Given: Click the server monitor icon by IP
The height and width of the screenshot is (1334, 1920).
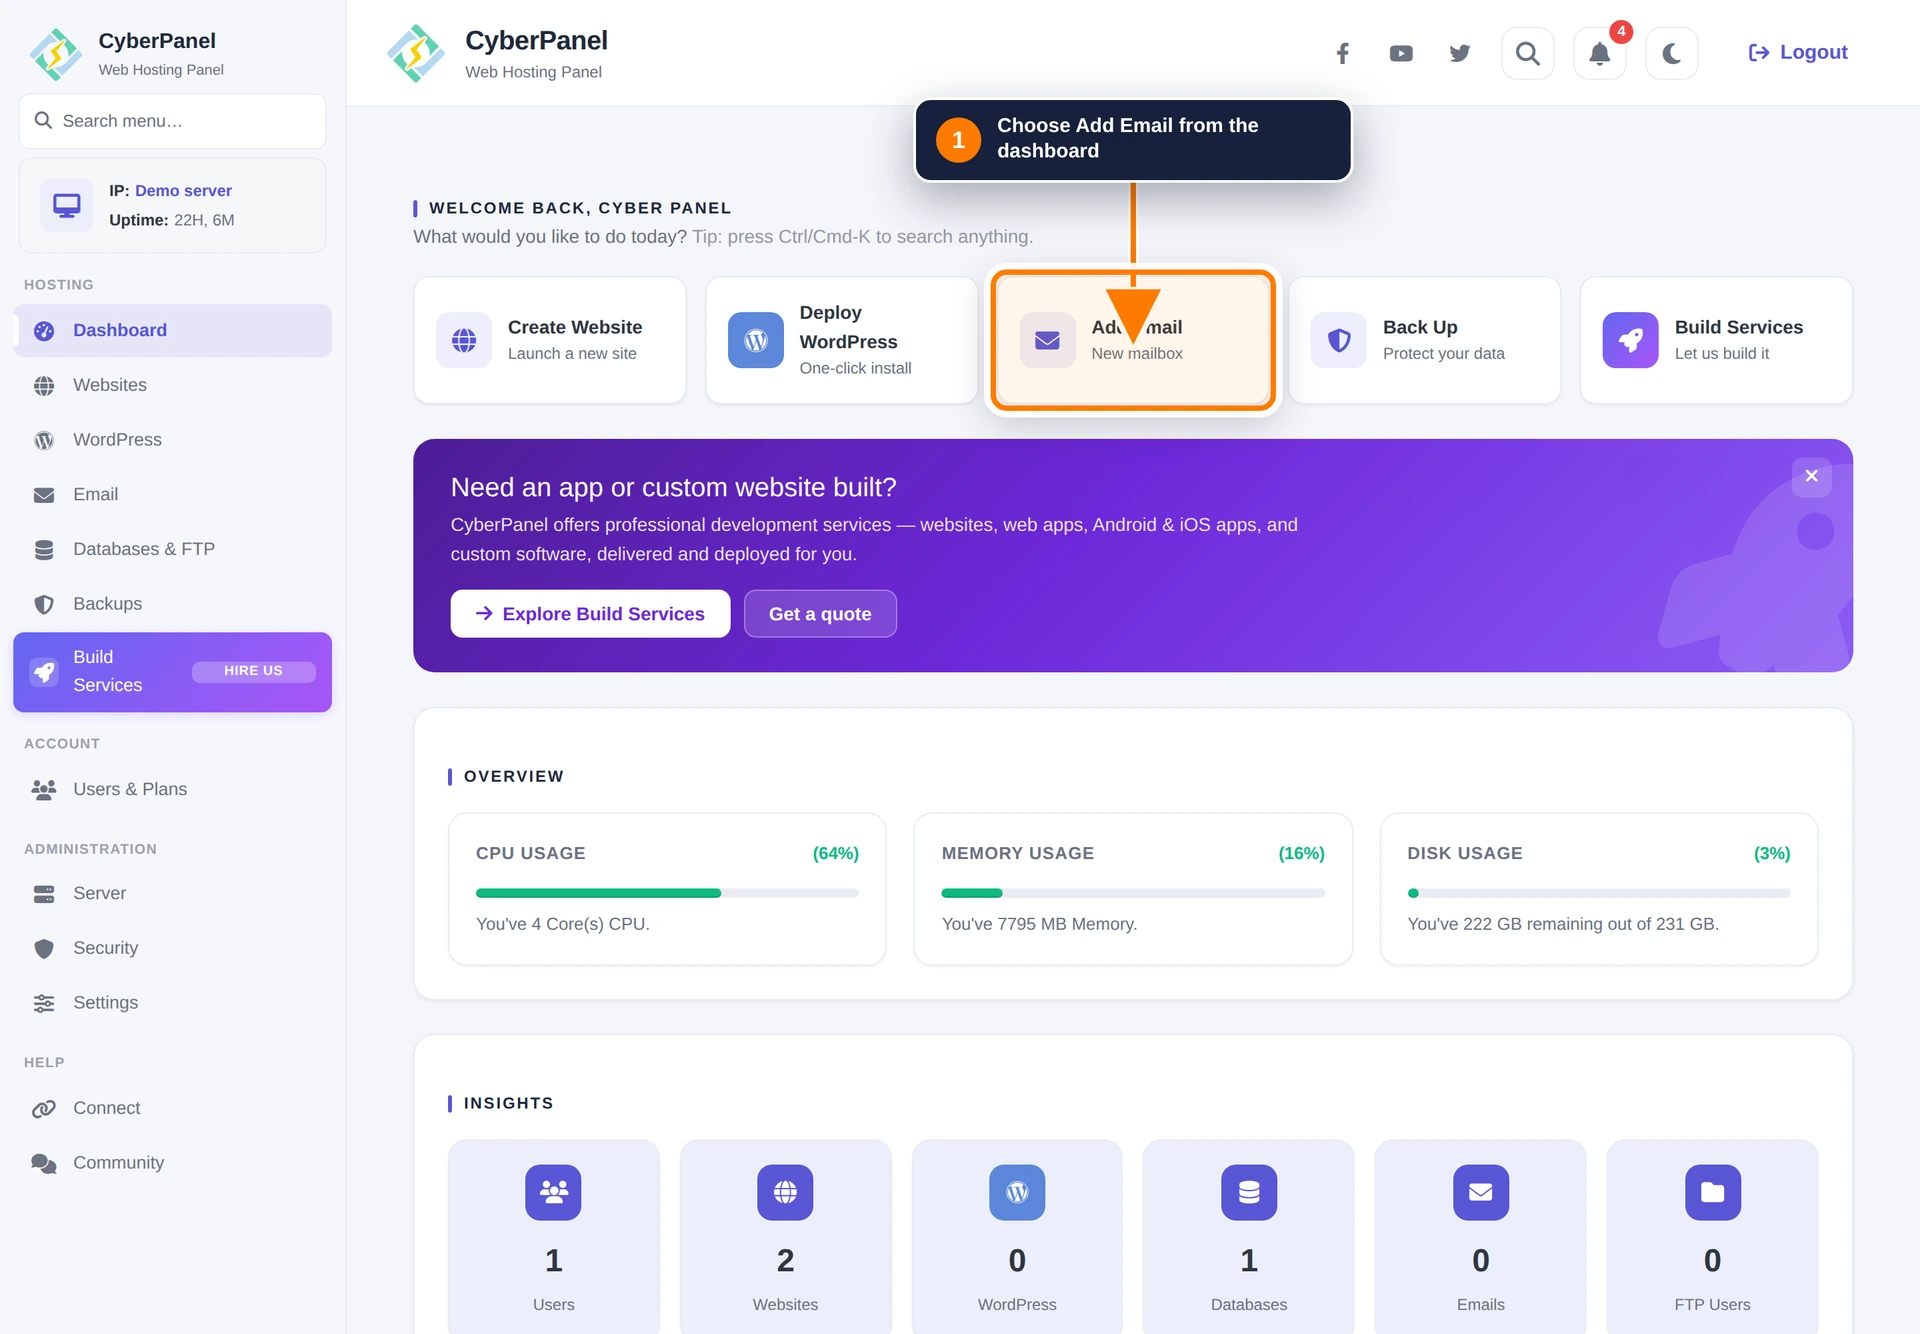Looking at the screenshot, I should pyautogui.click(x=67, y=205).
